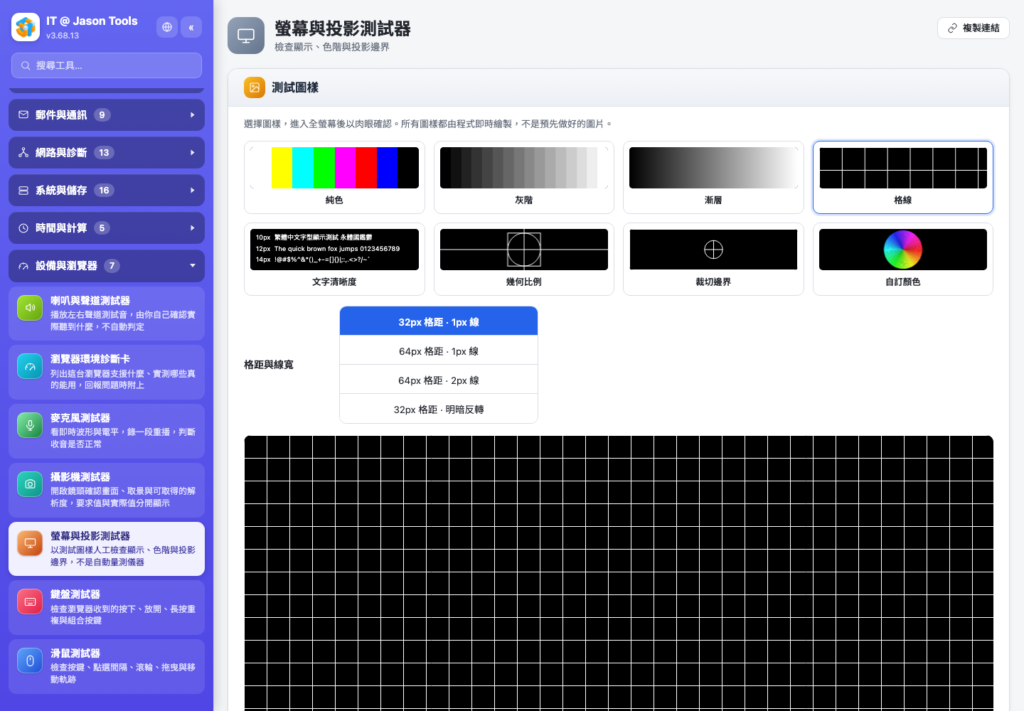This screenshot has height=711, width=1024.
Task: Collapse the sidebar with the double-chevron button
Action: pos(191,27)
